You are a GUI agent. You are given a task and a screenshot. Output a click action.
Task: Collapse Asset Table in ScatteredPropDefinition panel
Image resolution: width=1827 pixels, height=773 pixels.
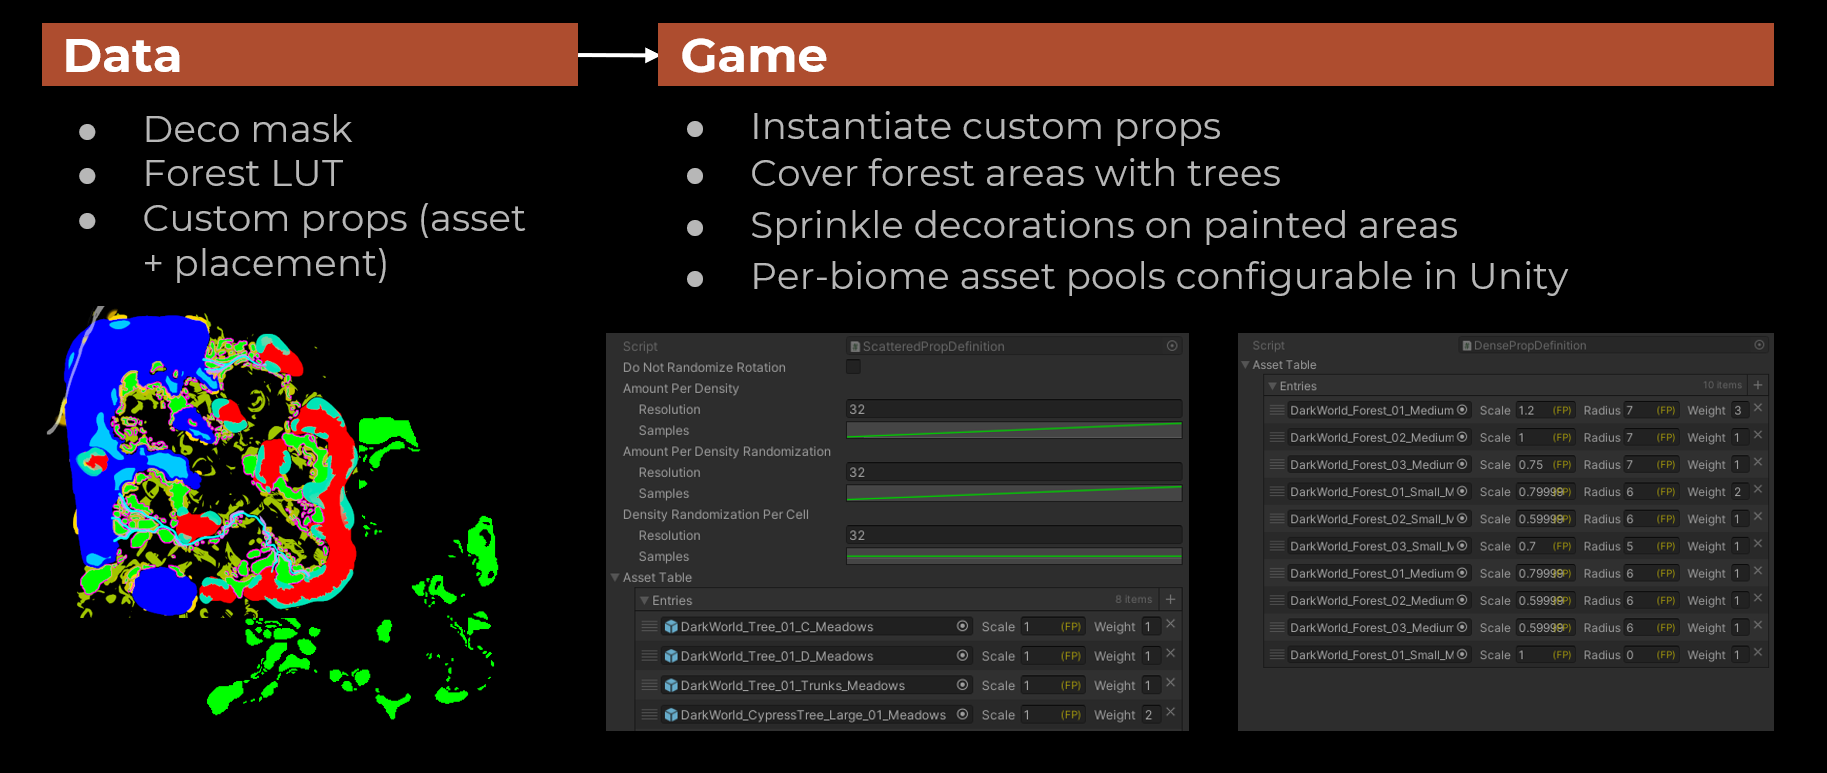click(616, 578)
